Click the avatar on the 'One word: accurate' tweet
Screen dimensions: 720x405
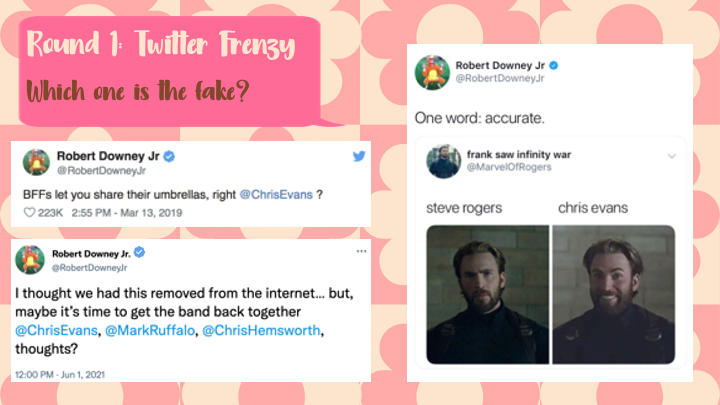[432, 73]
